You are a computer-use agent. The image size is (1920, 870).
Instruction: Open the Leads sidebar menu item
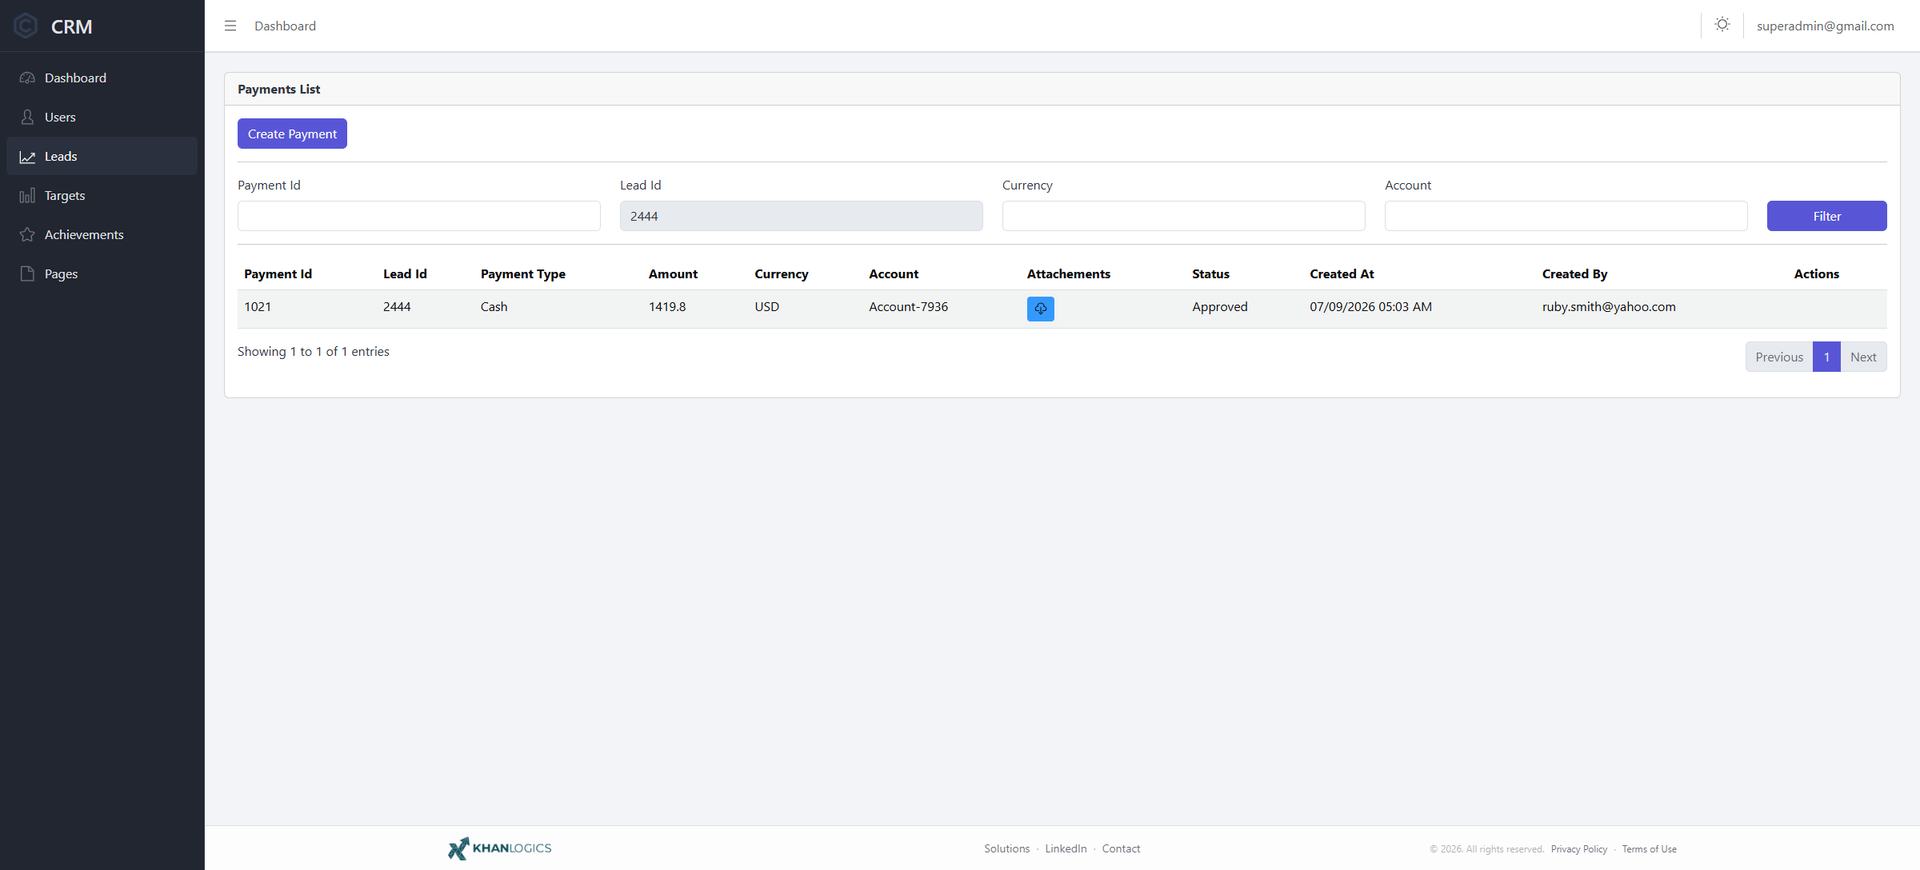coord(102,156)
